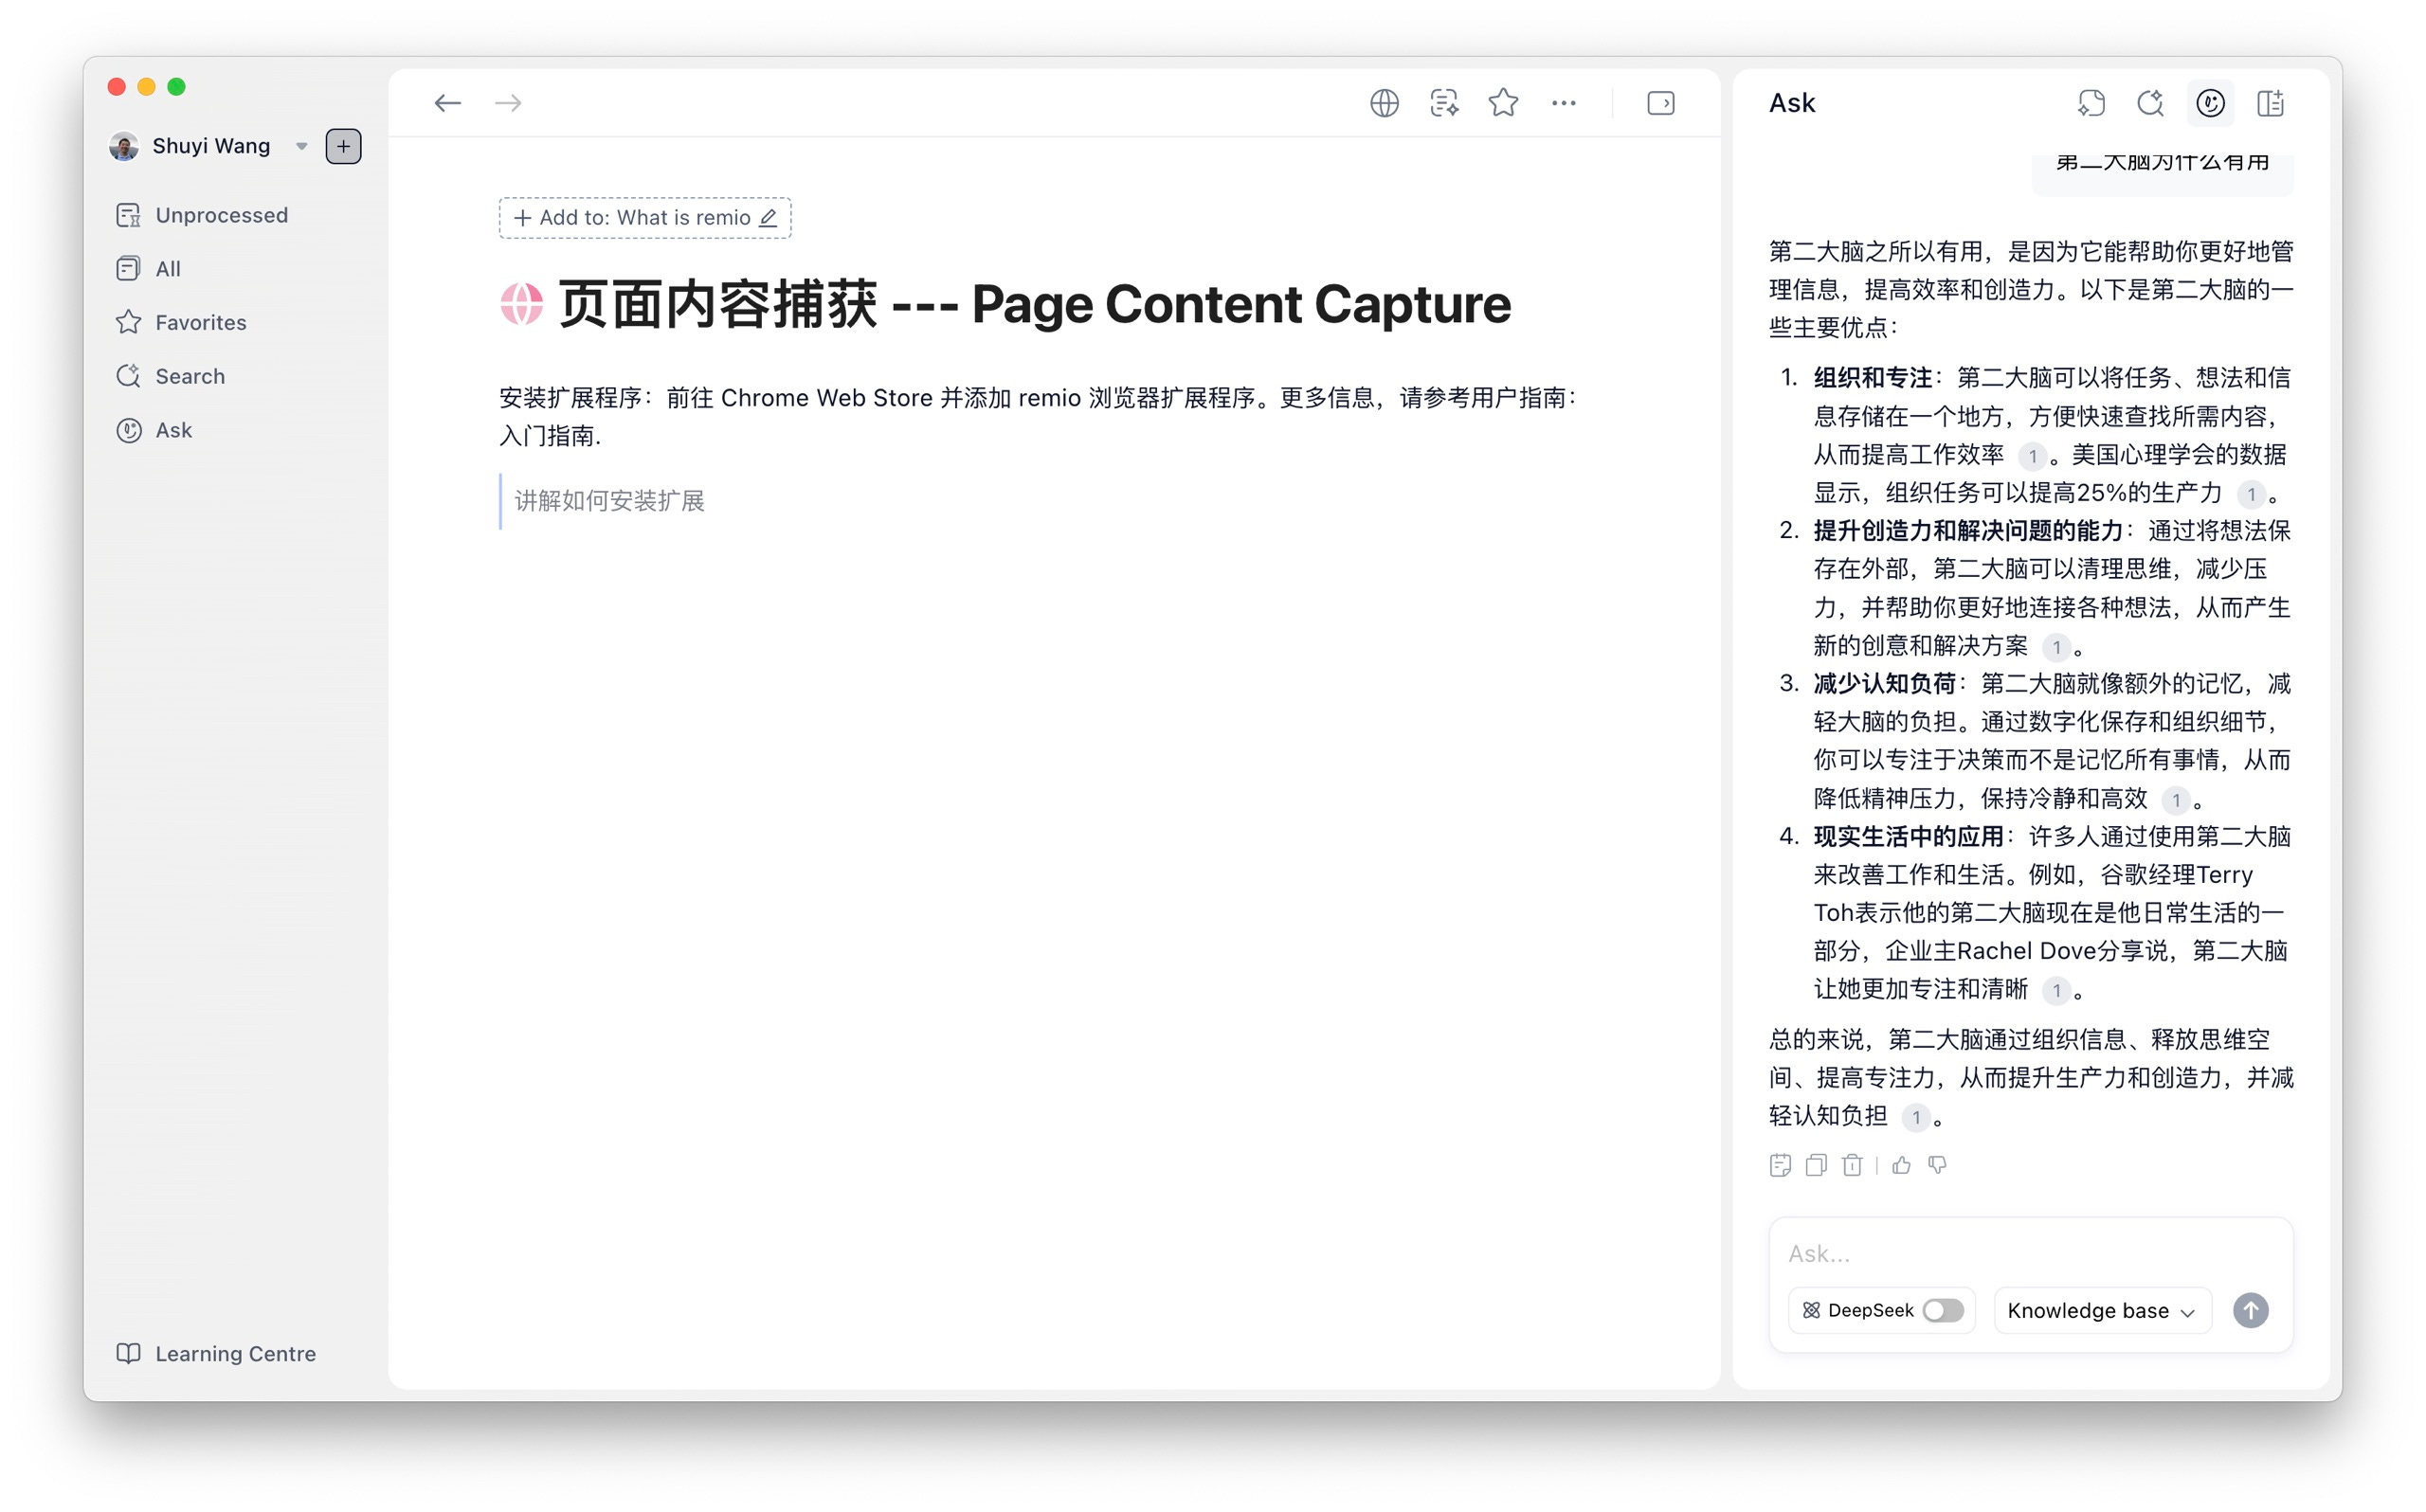
Task: Copy the AI answer with the copy icon
Action: (1816, 1165)
